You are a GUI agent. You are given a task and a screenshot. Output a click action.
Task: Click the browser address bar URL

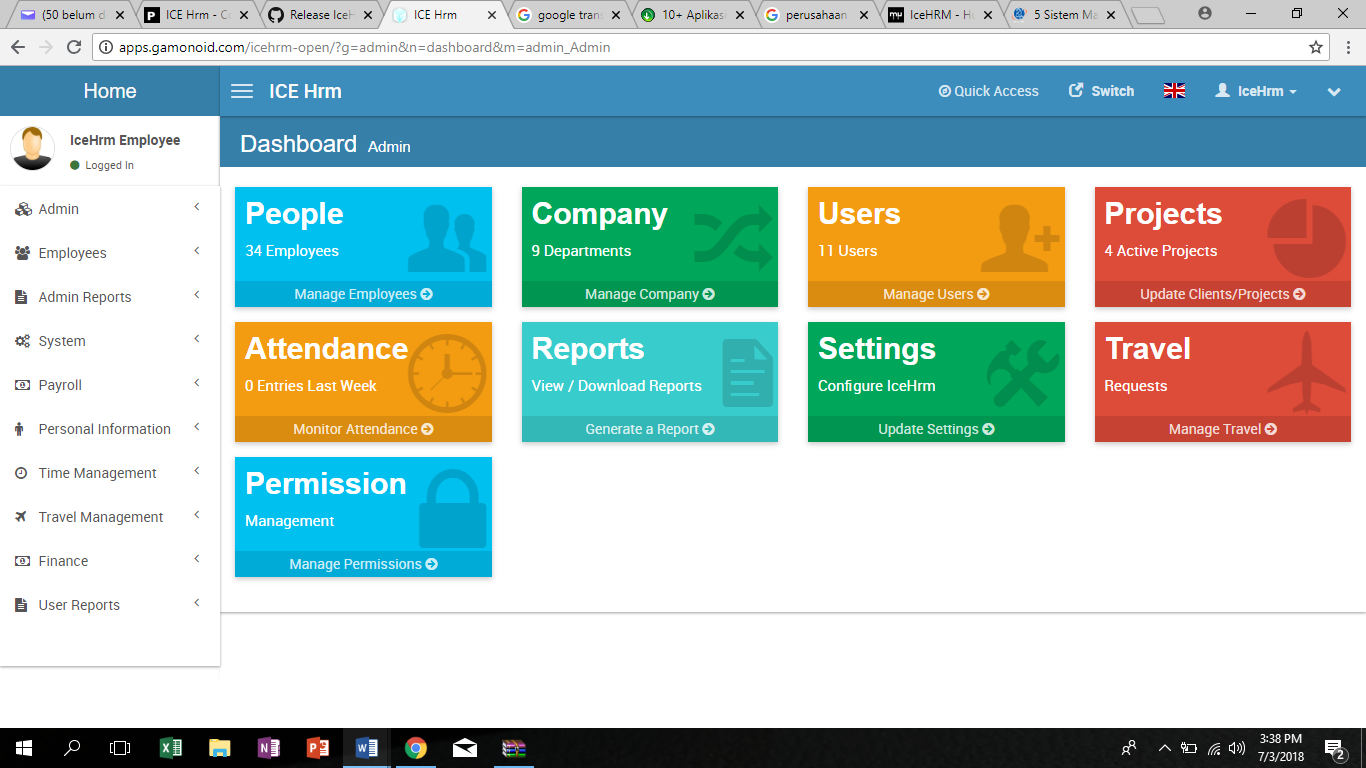pyautogui.click(x=400, y=45)
